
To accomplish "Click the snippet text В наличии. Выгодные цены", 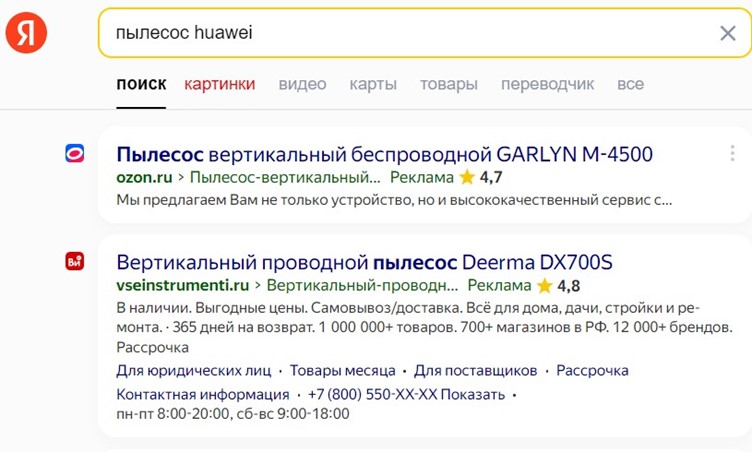I will [424, 327].
